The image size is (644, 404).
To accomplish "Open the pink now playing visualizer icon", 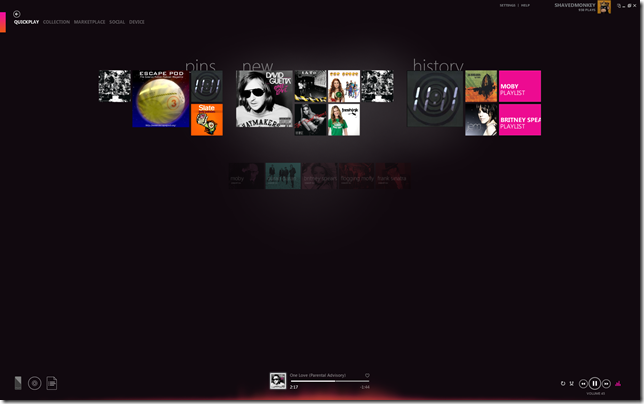I will [x=618, y=383].
